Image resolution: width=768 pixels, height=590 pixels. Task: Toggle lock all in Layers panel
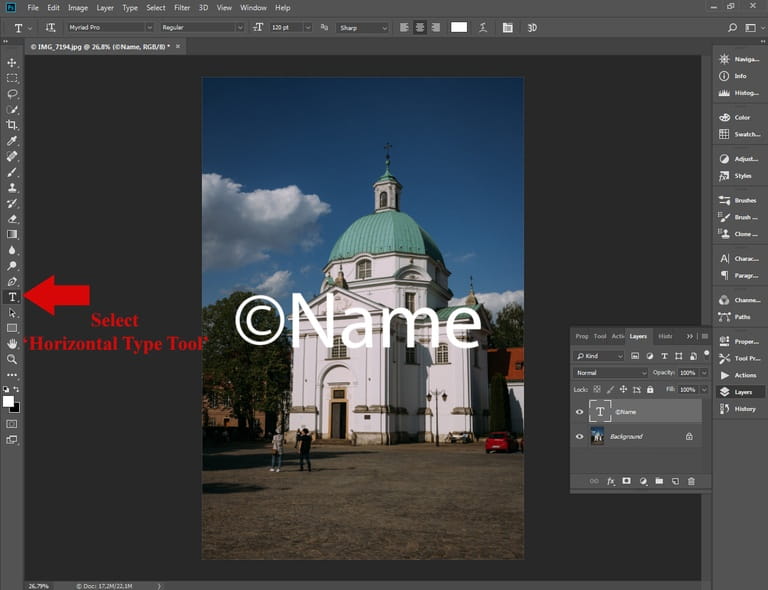click(x=650, y=389)
